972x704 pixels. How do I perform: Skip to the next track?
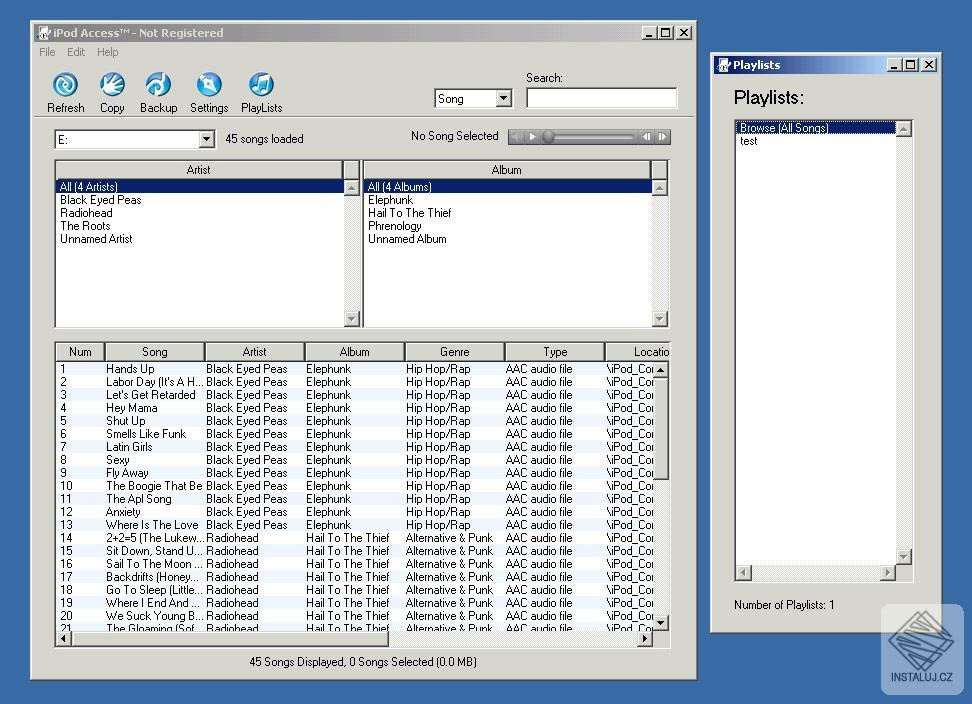[662, 136]
